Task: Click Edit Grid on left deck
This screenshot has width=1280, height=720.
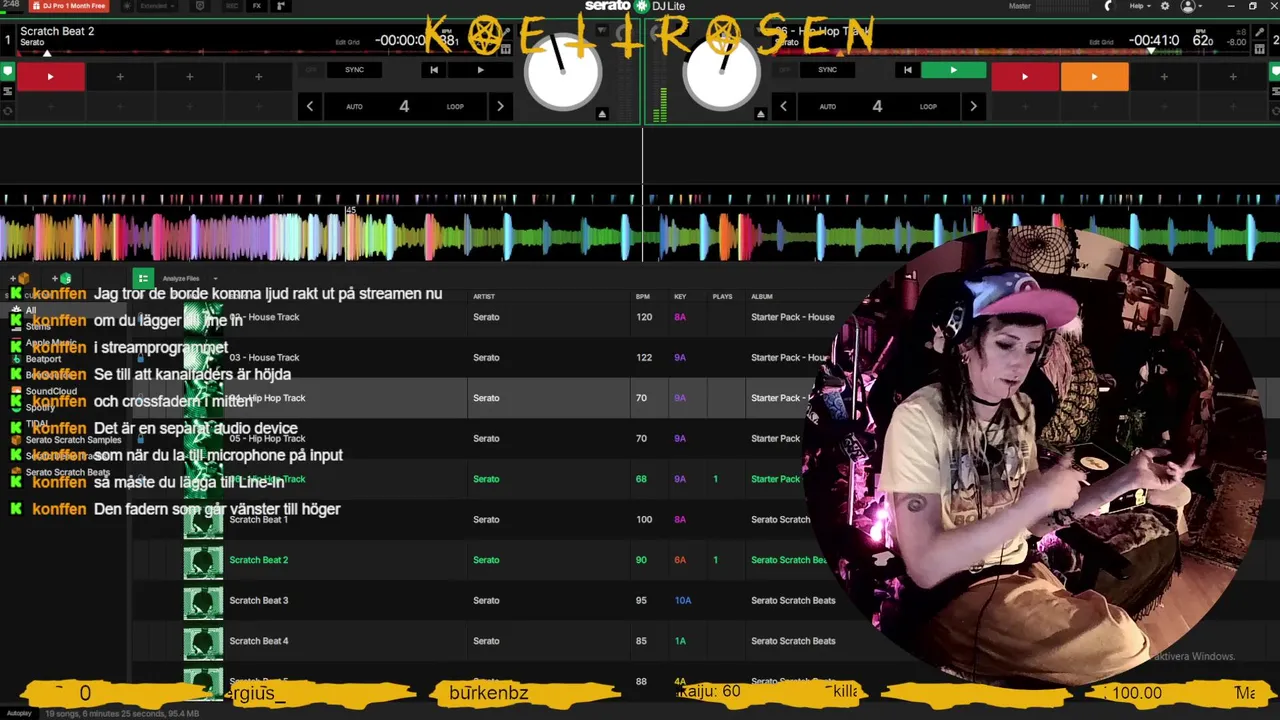Action: pos(347,43)
